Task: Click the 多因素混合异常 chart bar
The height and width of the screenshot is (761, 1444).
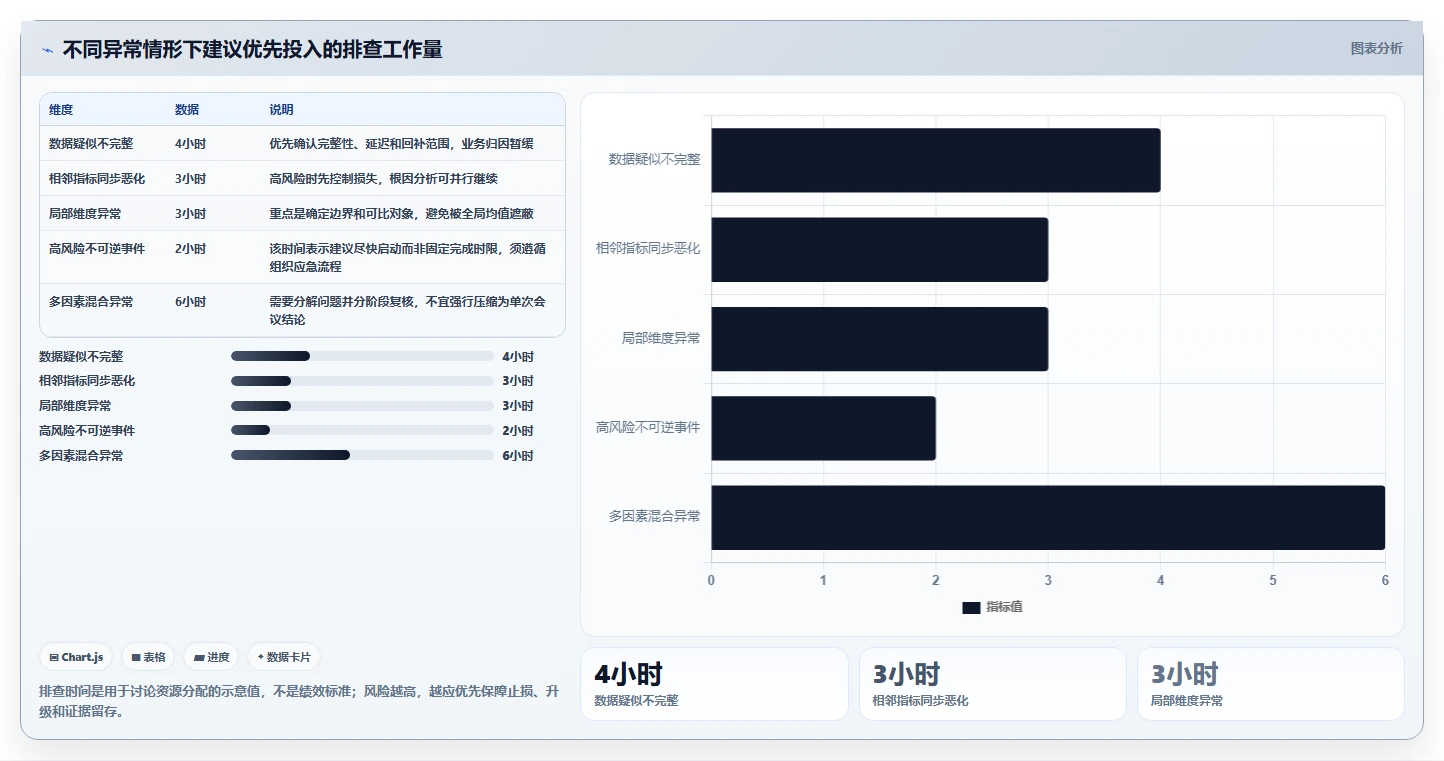Action: (1048, 517)
